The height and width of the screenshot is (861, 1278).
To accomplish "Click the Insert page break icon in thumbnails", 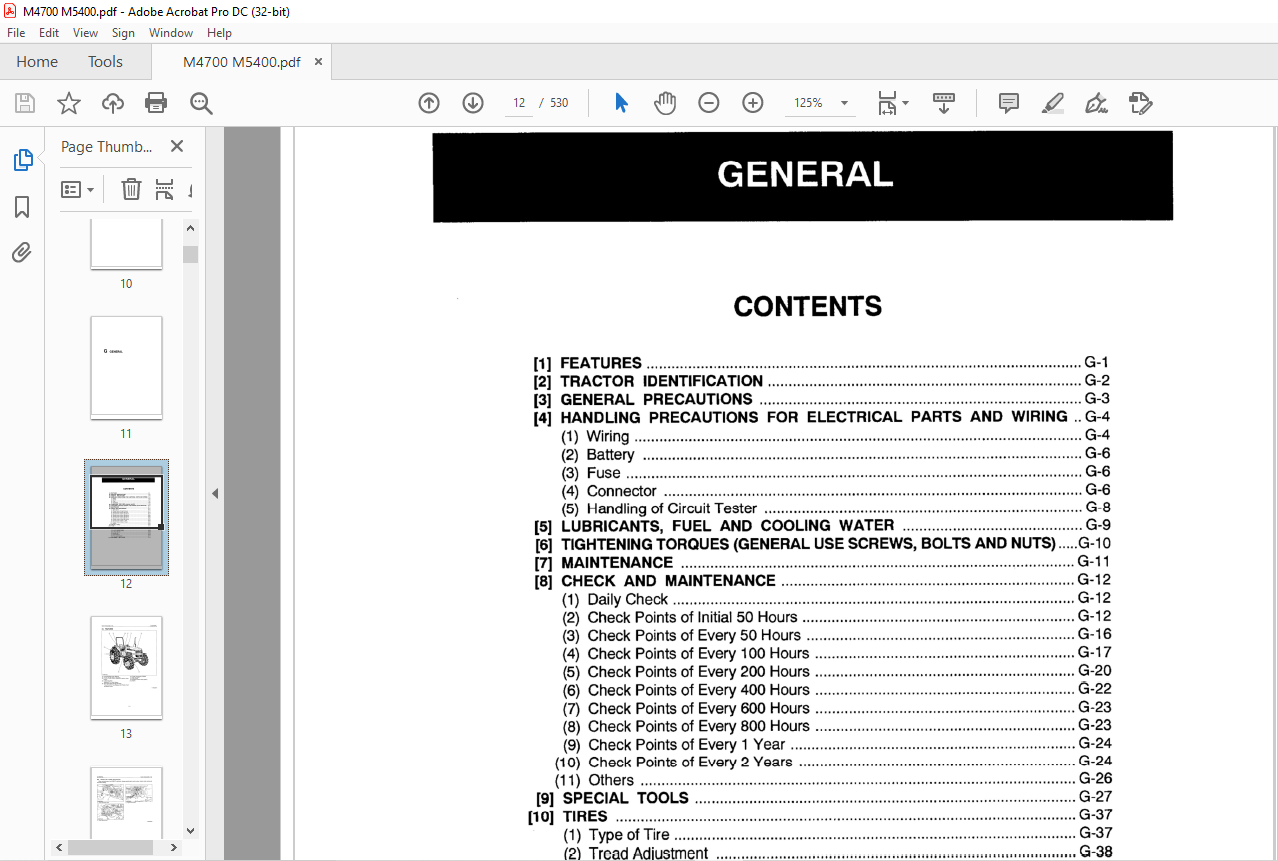I will tap(165, 189).
